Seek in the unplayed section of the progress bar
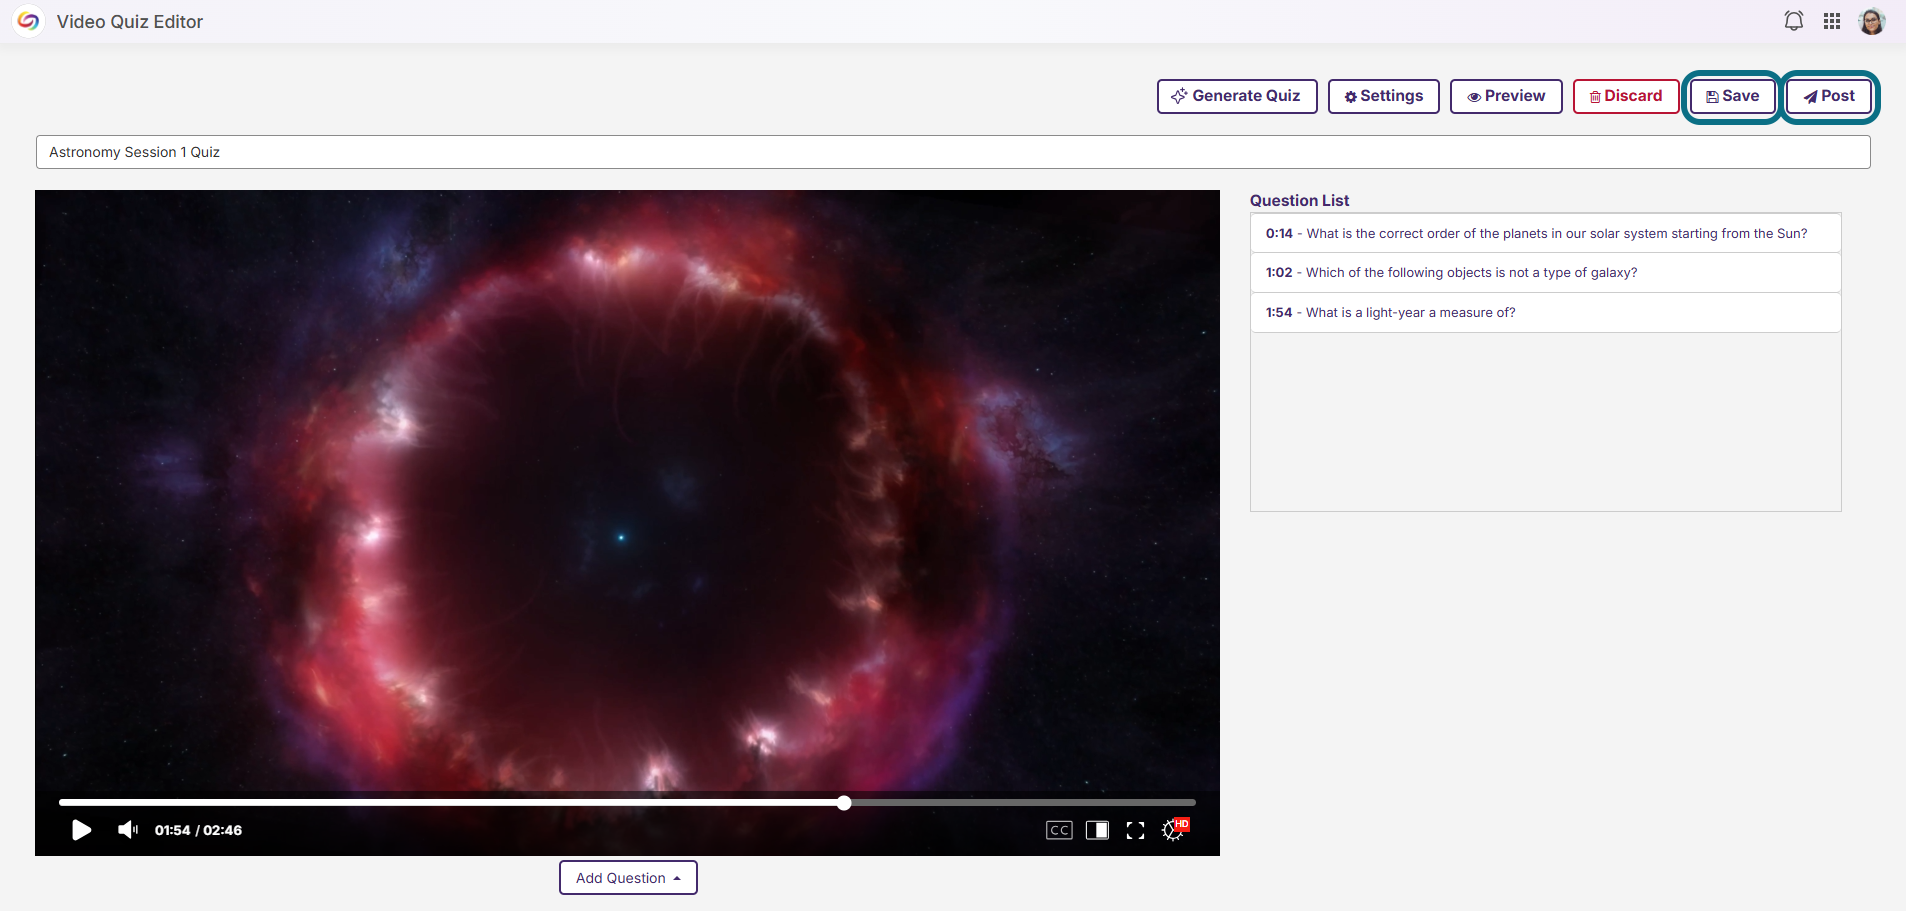Screen dimensions: 1906x911 pos(1023,803)
